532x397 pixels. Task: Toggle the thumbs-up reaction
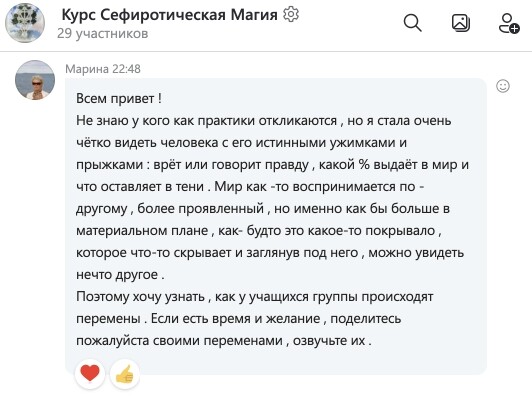(x=125, y=374)
